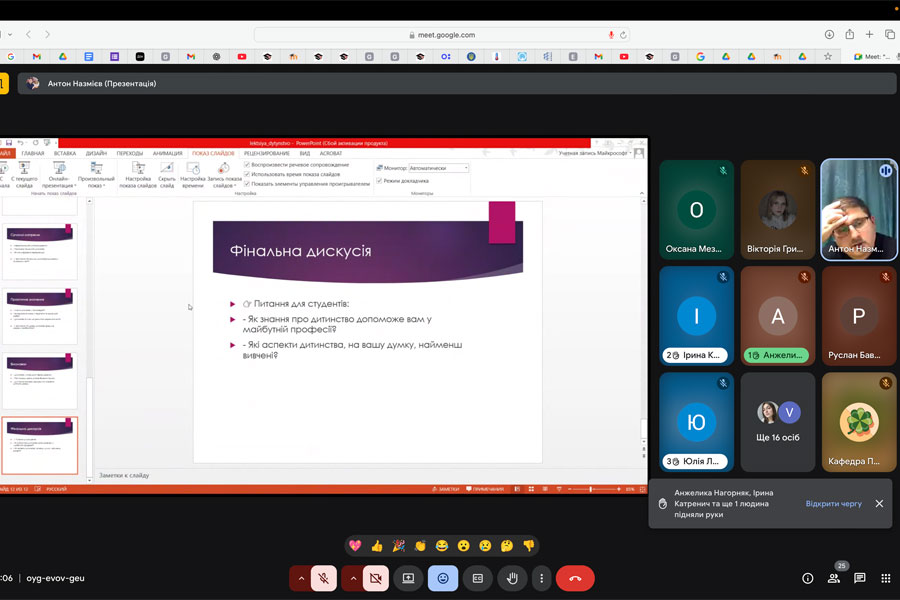Open the in-call chat panel
This screenshot has height=600, width=900.
[859, 578]
